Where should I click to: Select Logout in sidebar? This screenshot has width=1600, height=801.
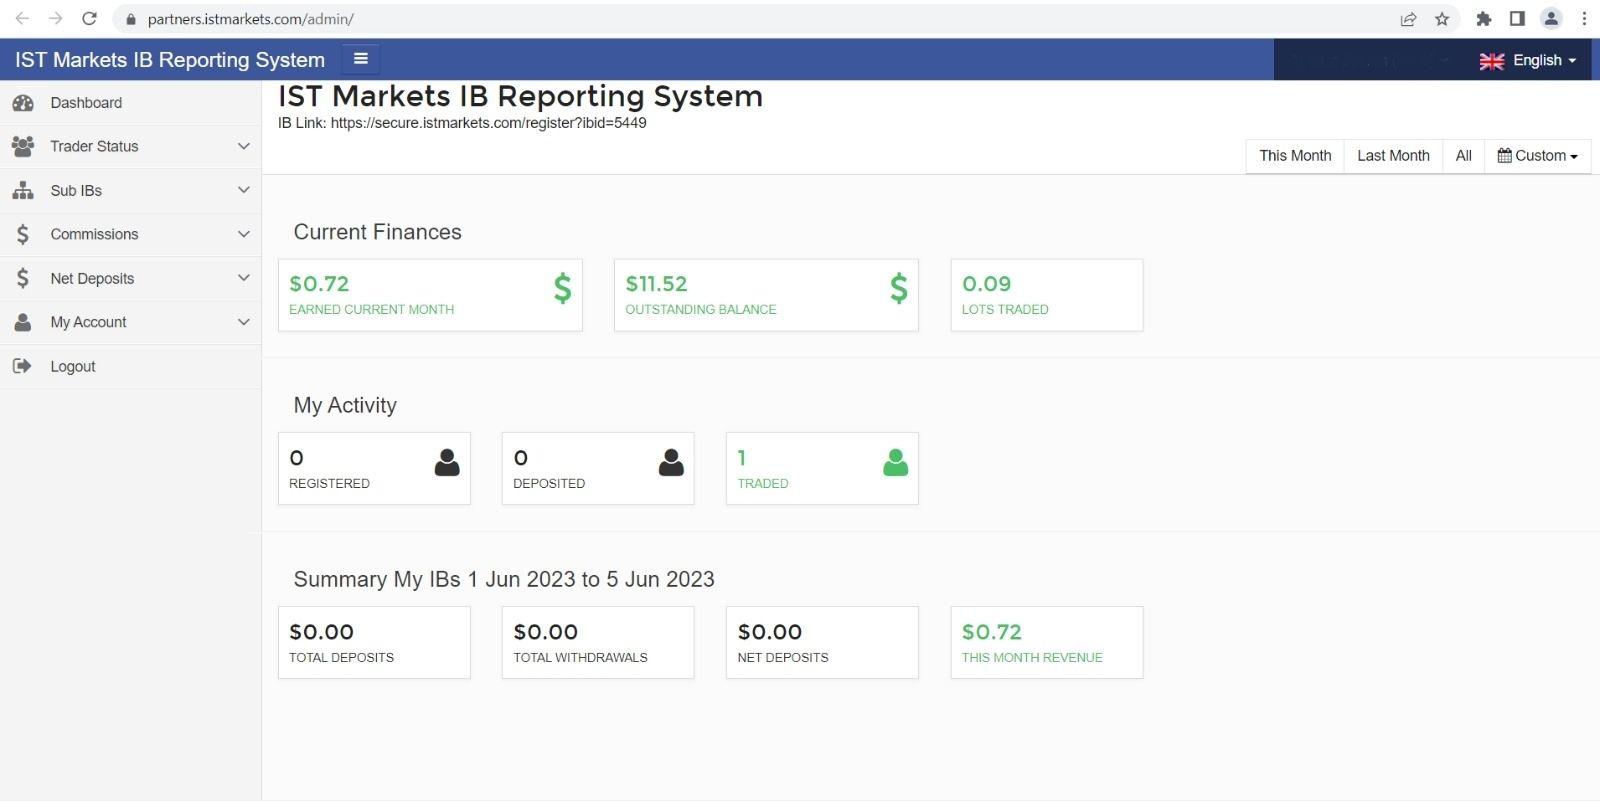pos(130,366)
